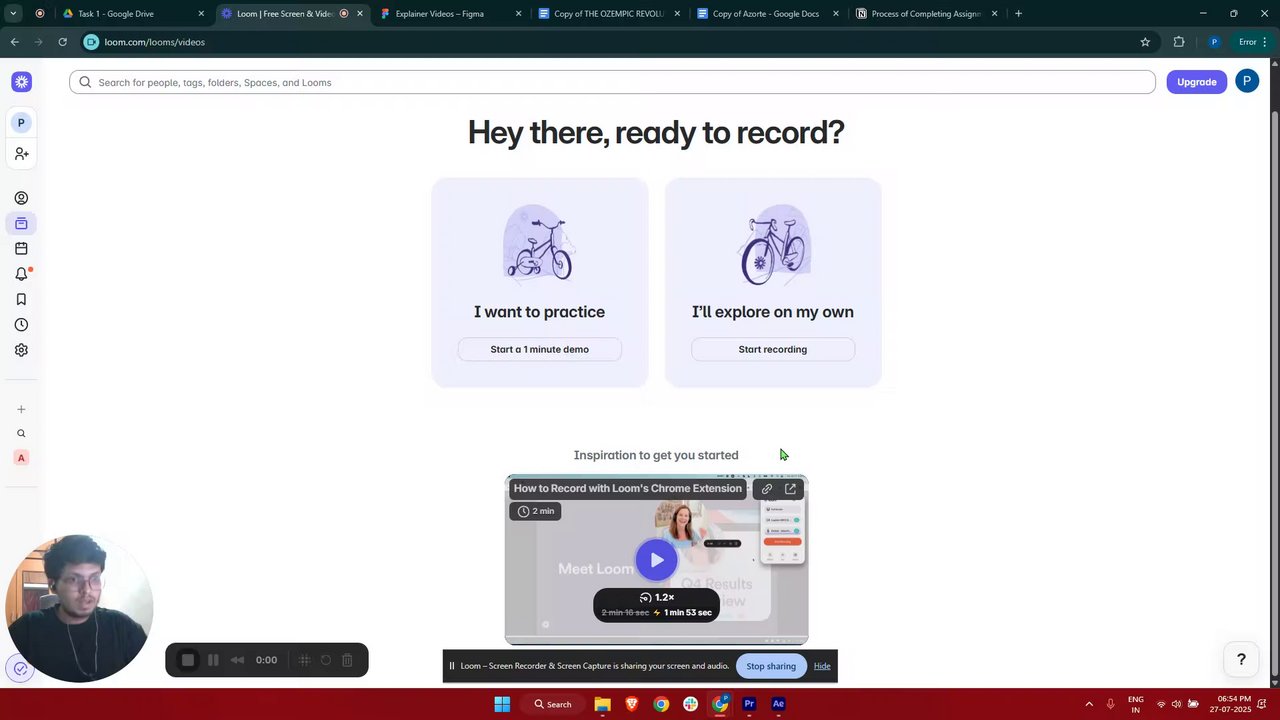This screenshot has height=720, width=1280.
Task: Switch to Task 1 - Google Drive tab
Action: [x=132, y=14]
